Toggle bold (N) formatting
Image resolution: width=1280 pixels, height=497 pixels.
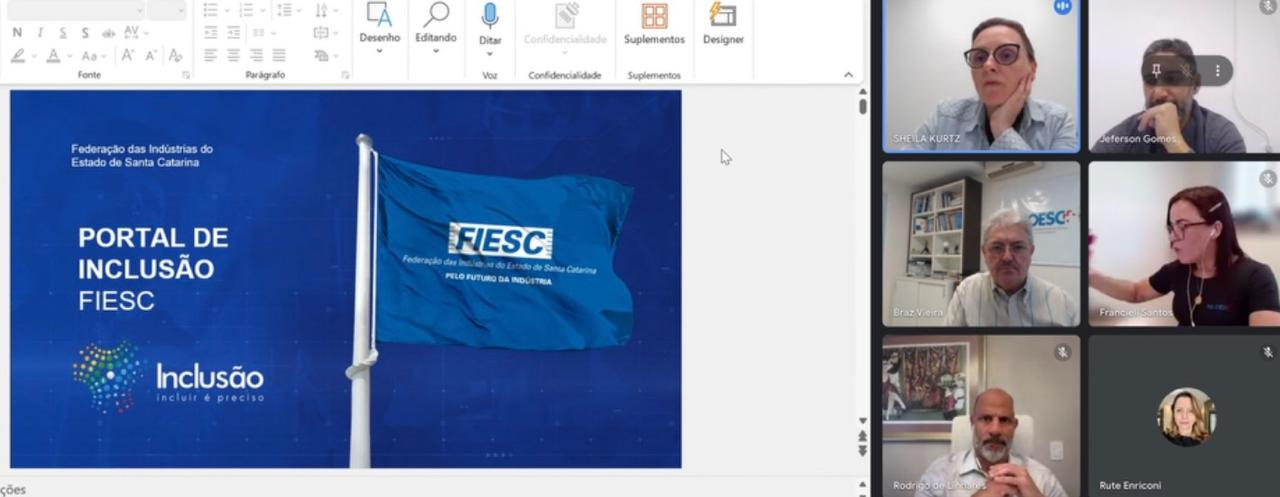[x=17, y=33]
